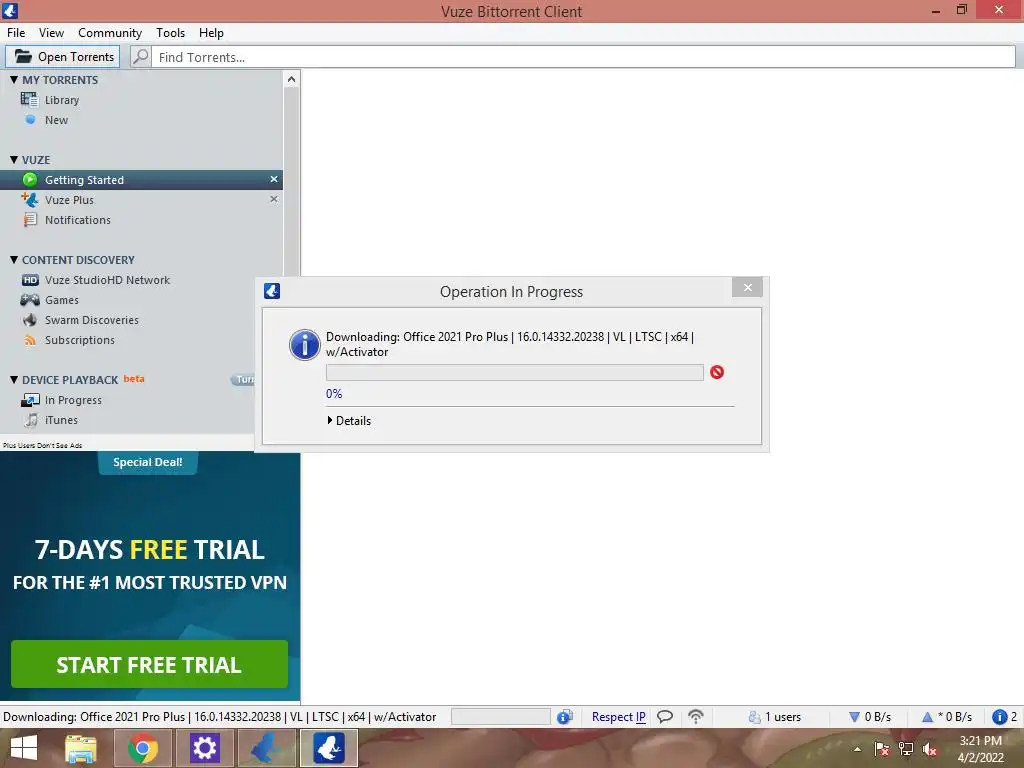The width and height of the screenshot is (1024, 768).
Task: Collapse the CONTENT DISCOVERY section
Action: point(14,259)
